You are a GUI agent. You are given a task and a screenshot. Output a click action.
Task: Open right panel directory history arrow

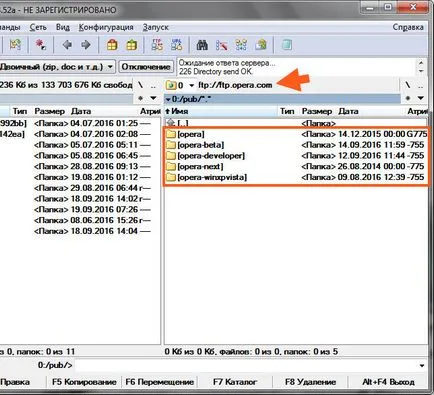click(421, 98)
